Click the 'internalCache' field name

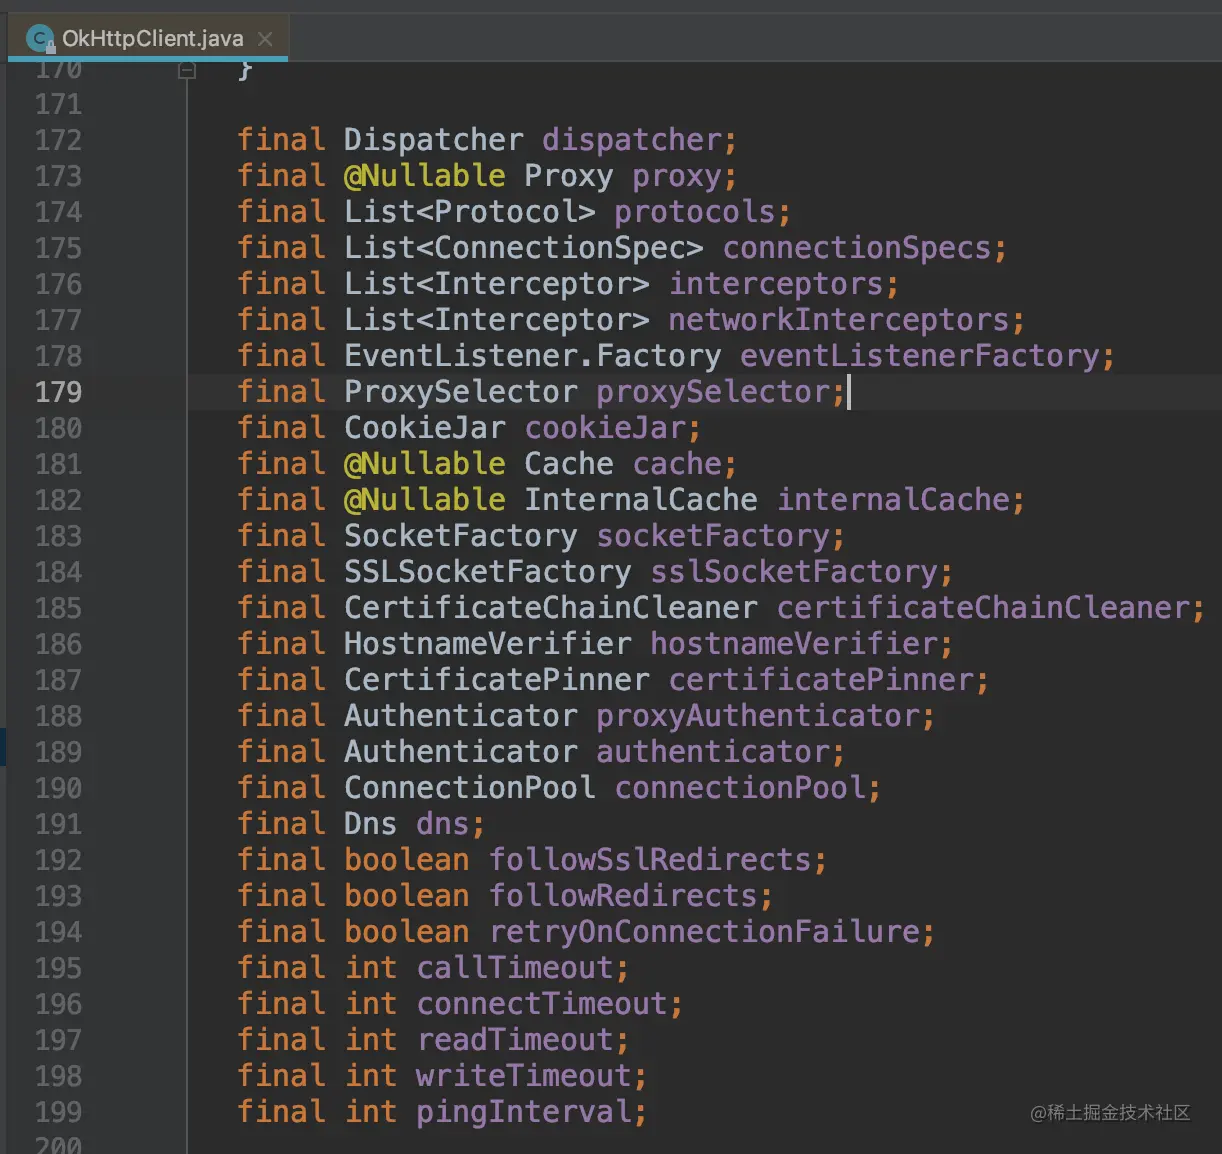point(894,500)
